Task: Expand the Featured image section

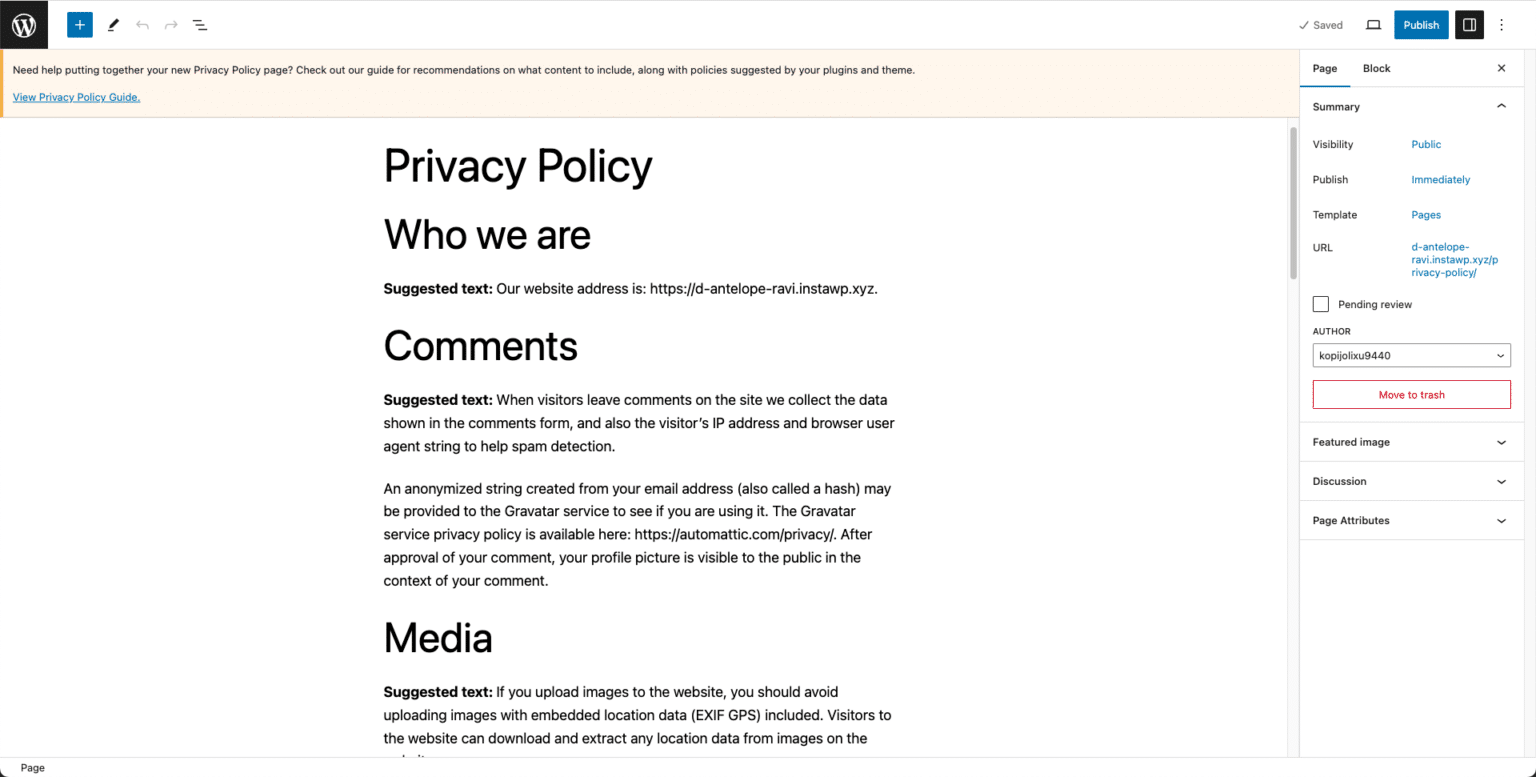Action: (1411, 441)
